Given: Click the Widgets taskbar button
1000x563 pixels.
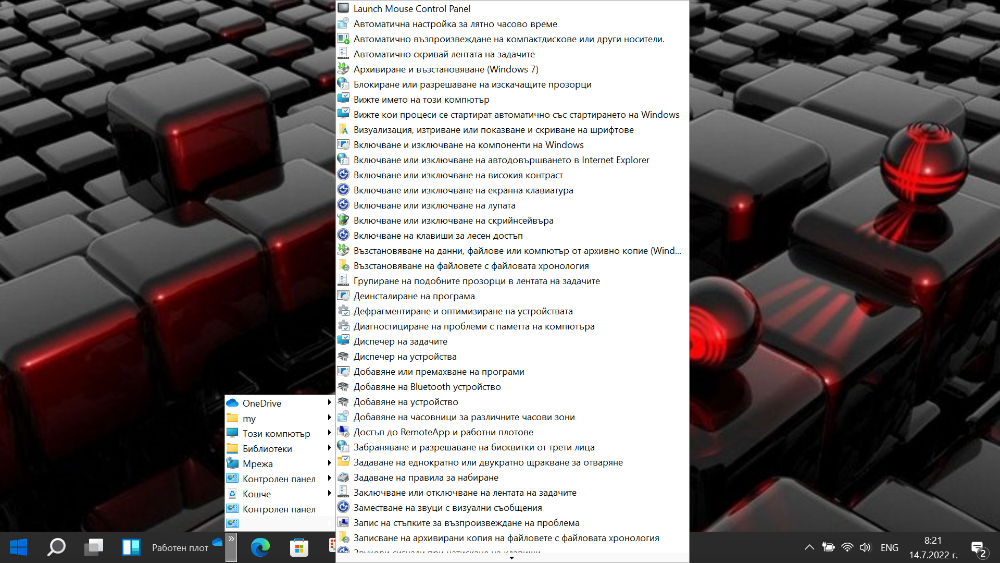Looking at the screenshot, I should click(x=131, y=547).
